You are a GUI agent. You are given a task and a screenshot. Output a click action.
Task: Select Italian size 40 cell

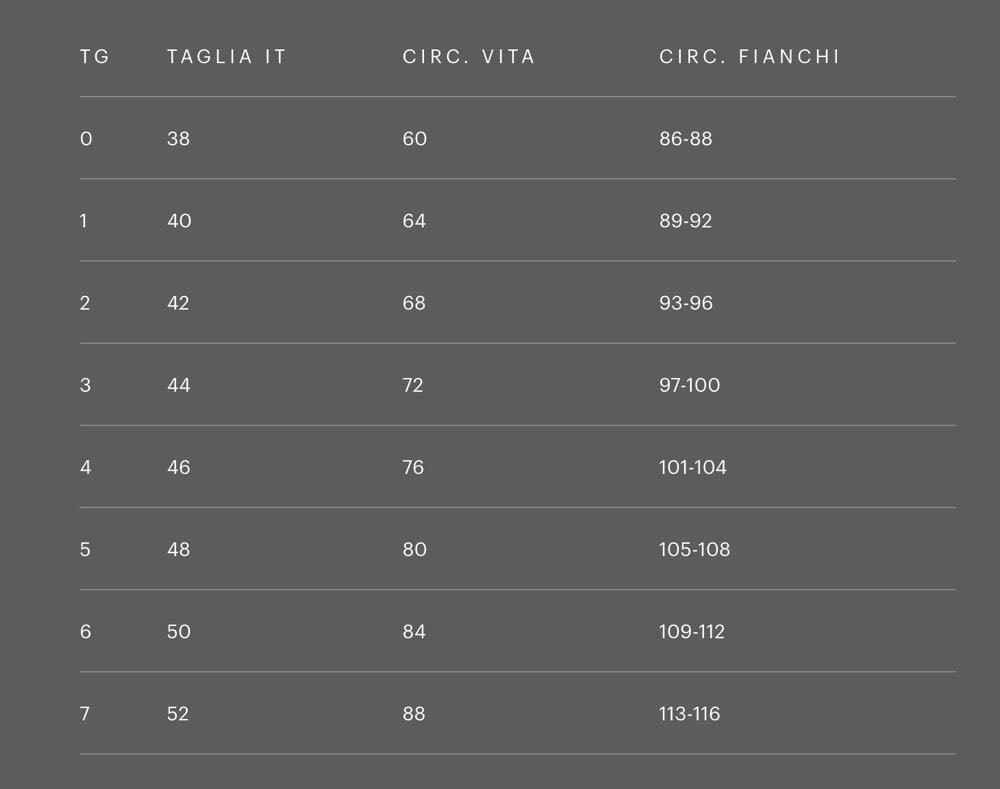coord(178,221)
